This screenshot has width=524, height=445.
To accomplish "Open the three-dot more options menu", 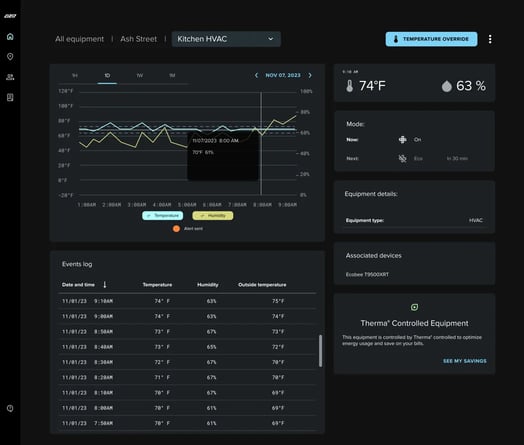I will (x=490, y=39).
